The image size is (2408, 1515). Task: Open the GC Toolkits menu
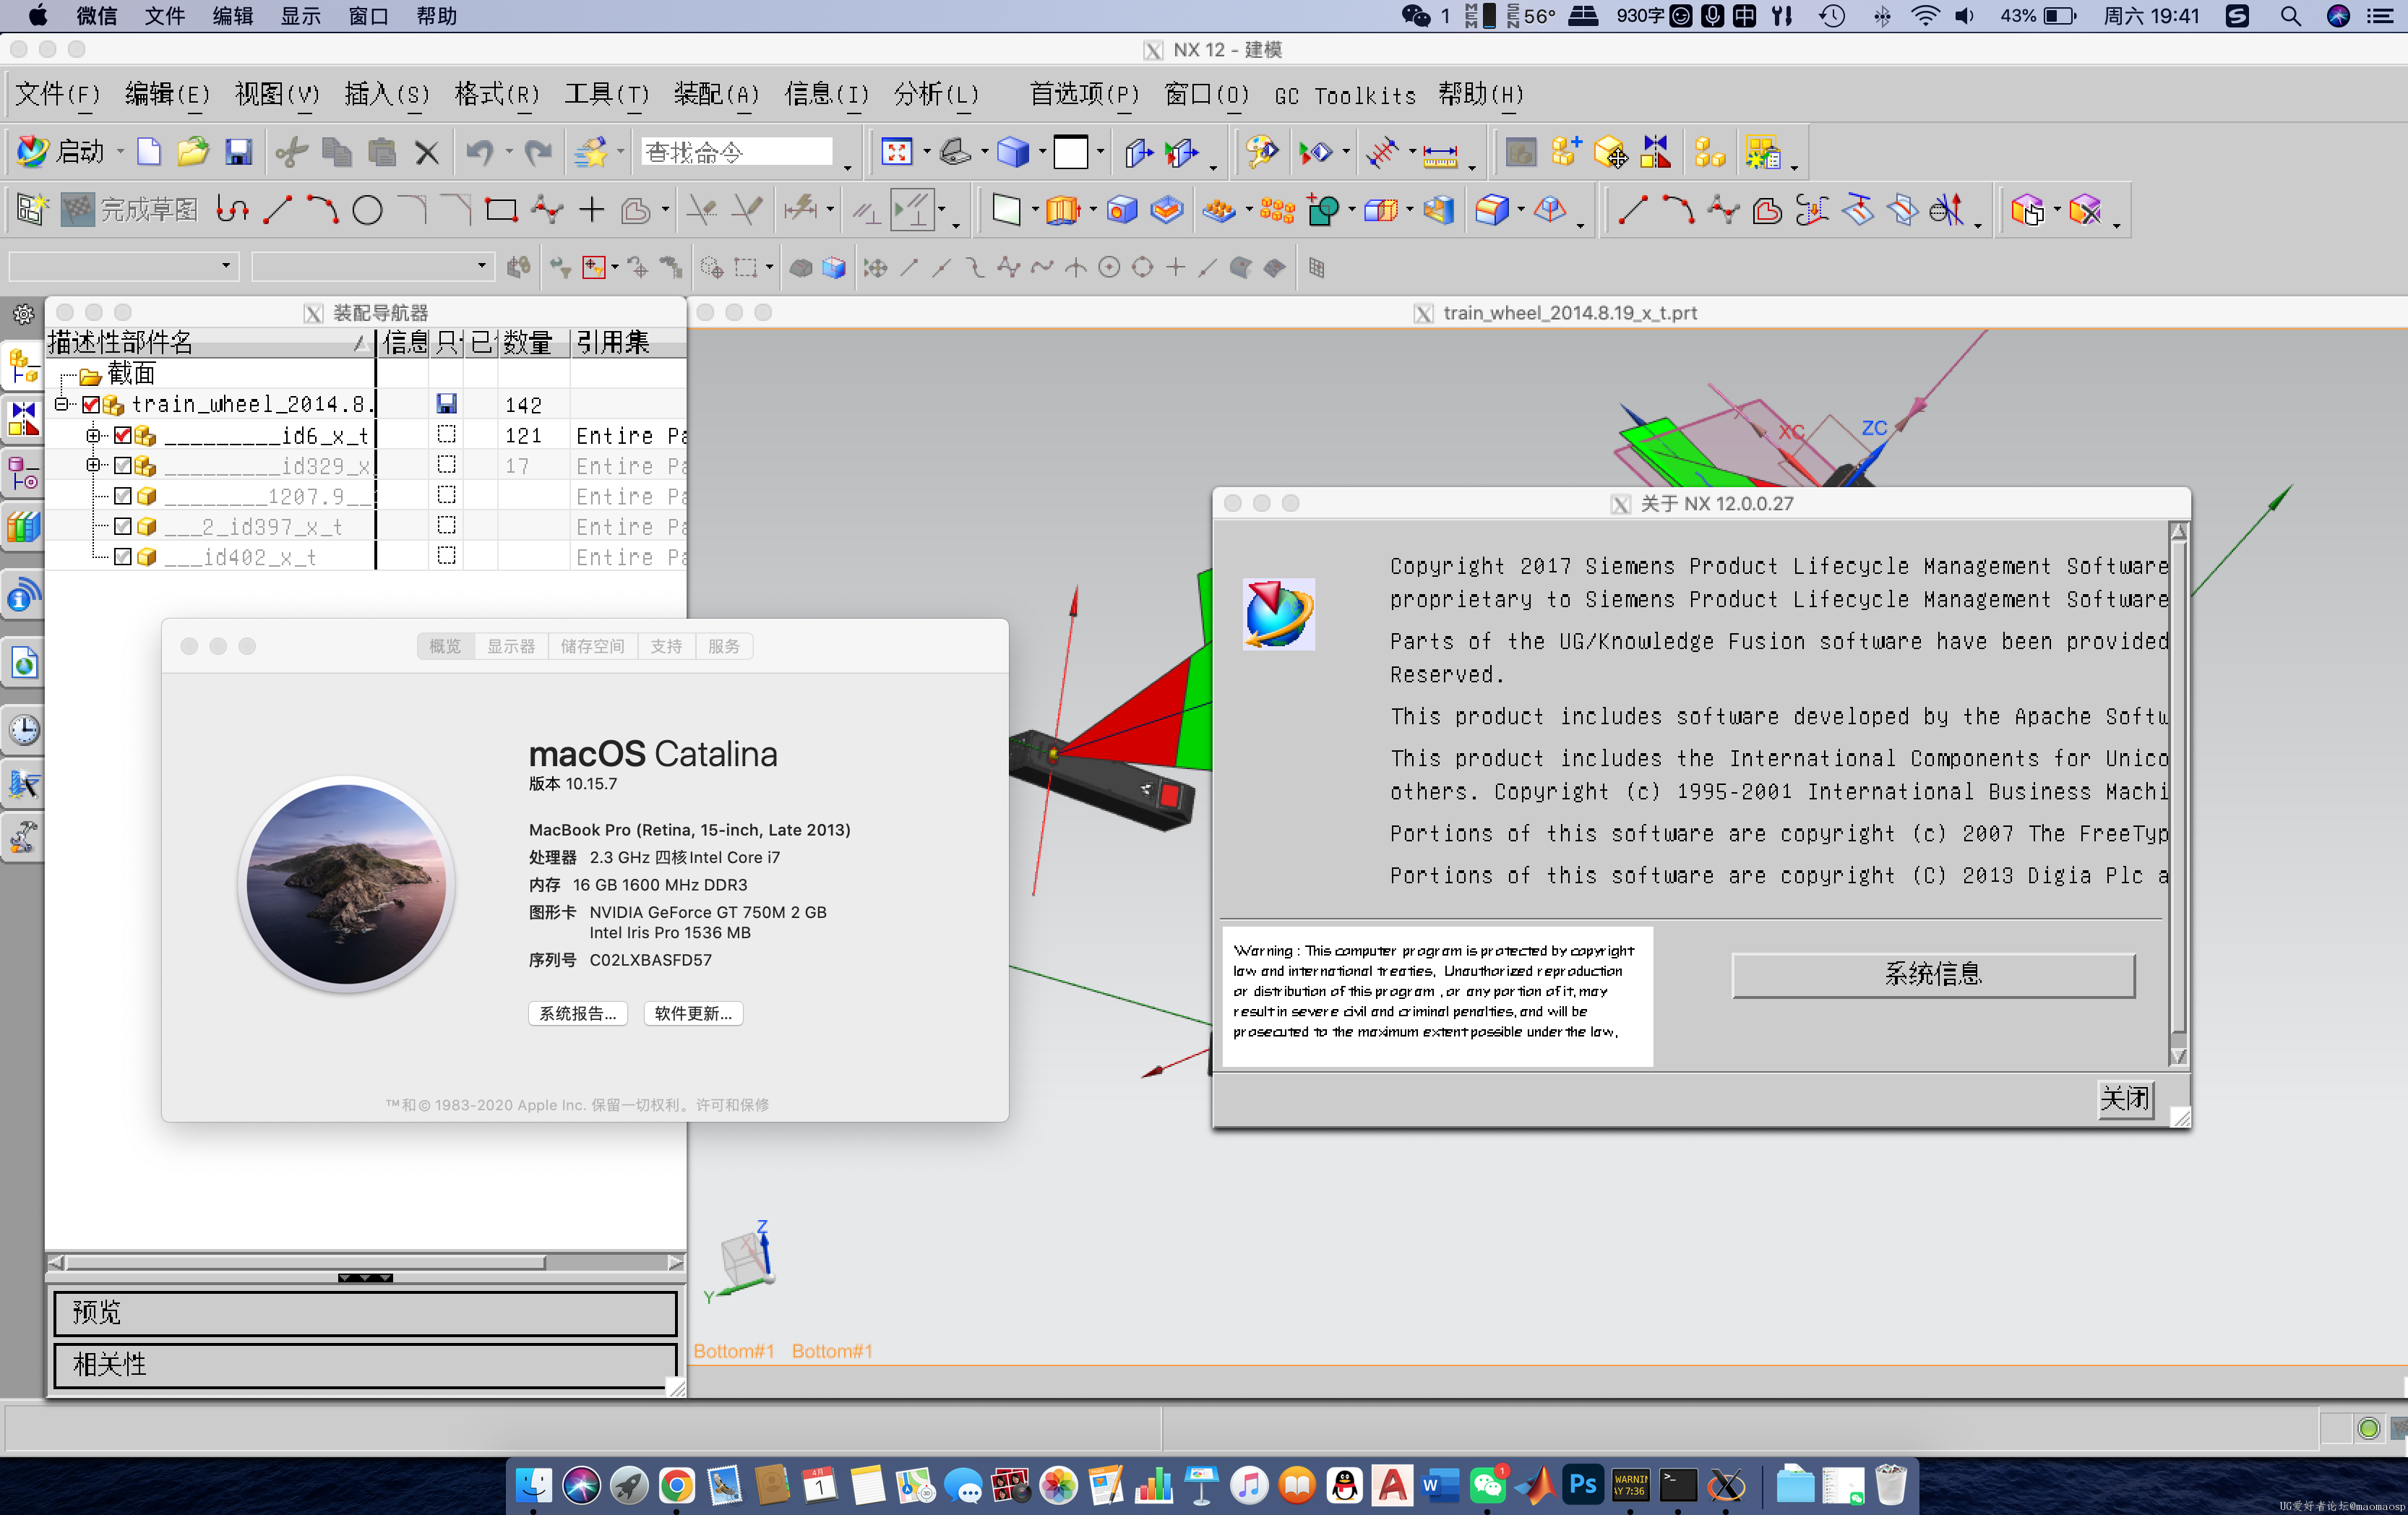[1345, 96]
